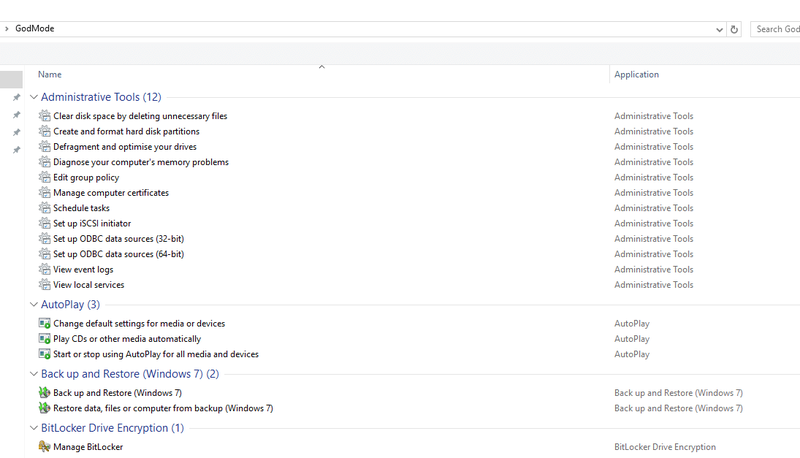
Task: Click icon for Restore data from backup
Action: (45, 408)
